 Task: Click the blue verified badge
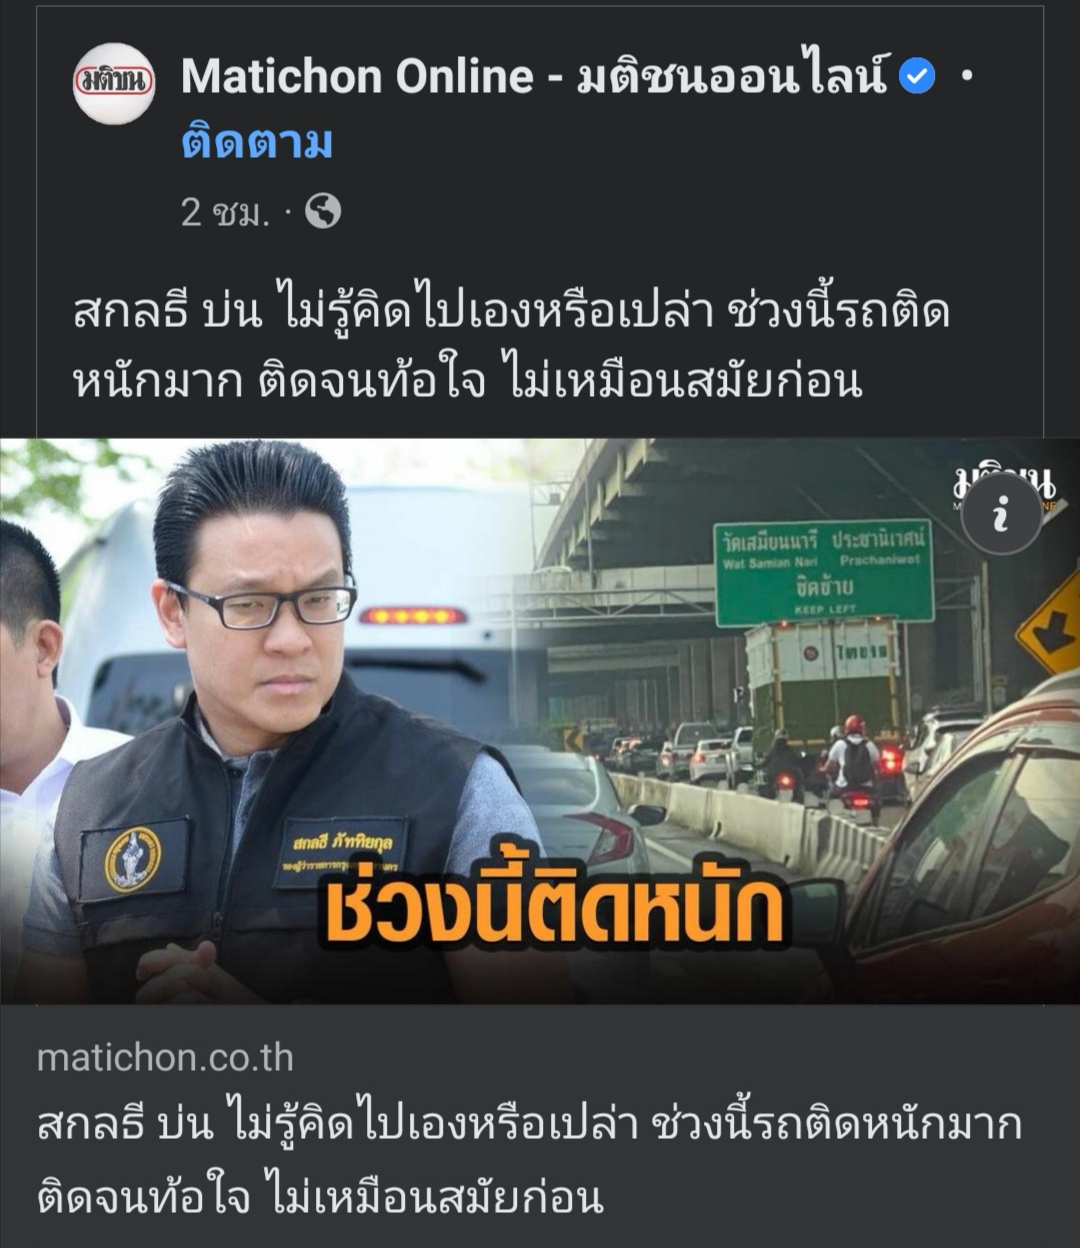917,76
